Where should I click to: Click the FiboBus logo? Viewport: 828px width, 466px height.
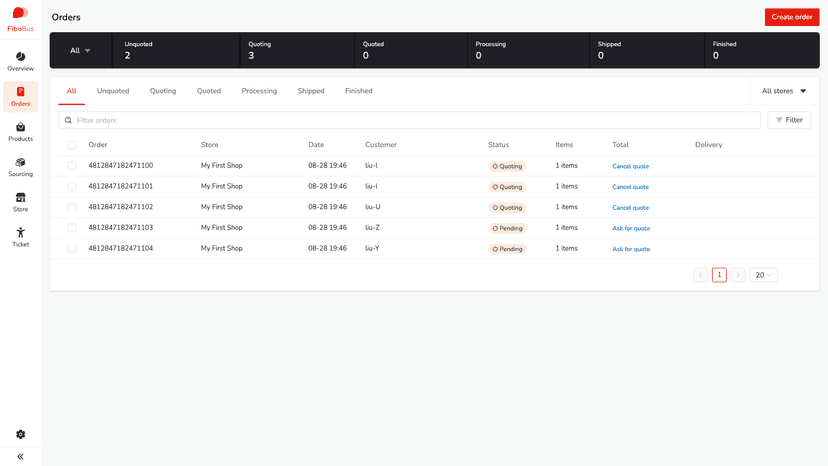pyautogui.click(x=21, y=20)
